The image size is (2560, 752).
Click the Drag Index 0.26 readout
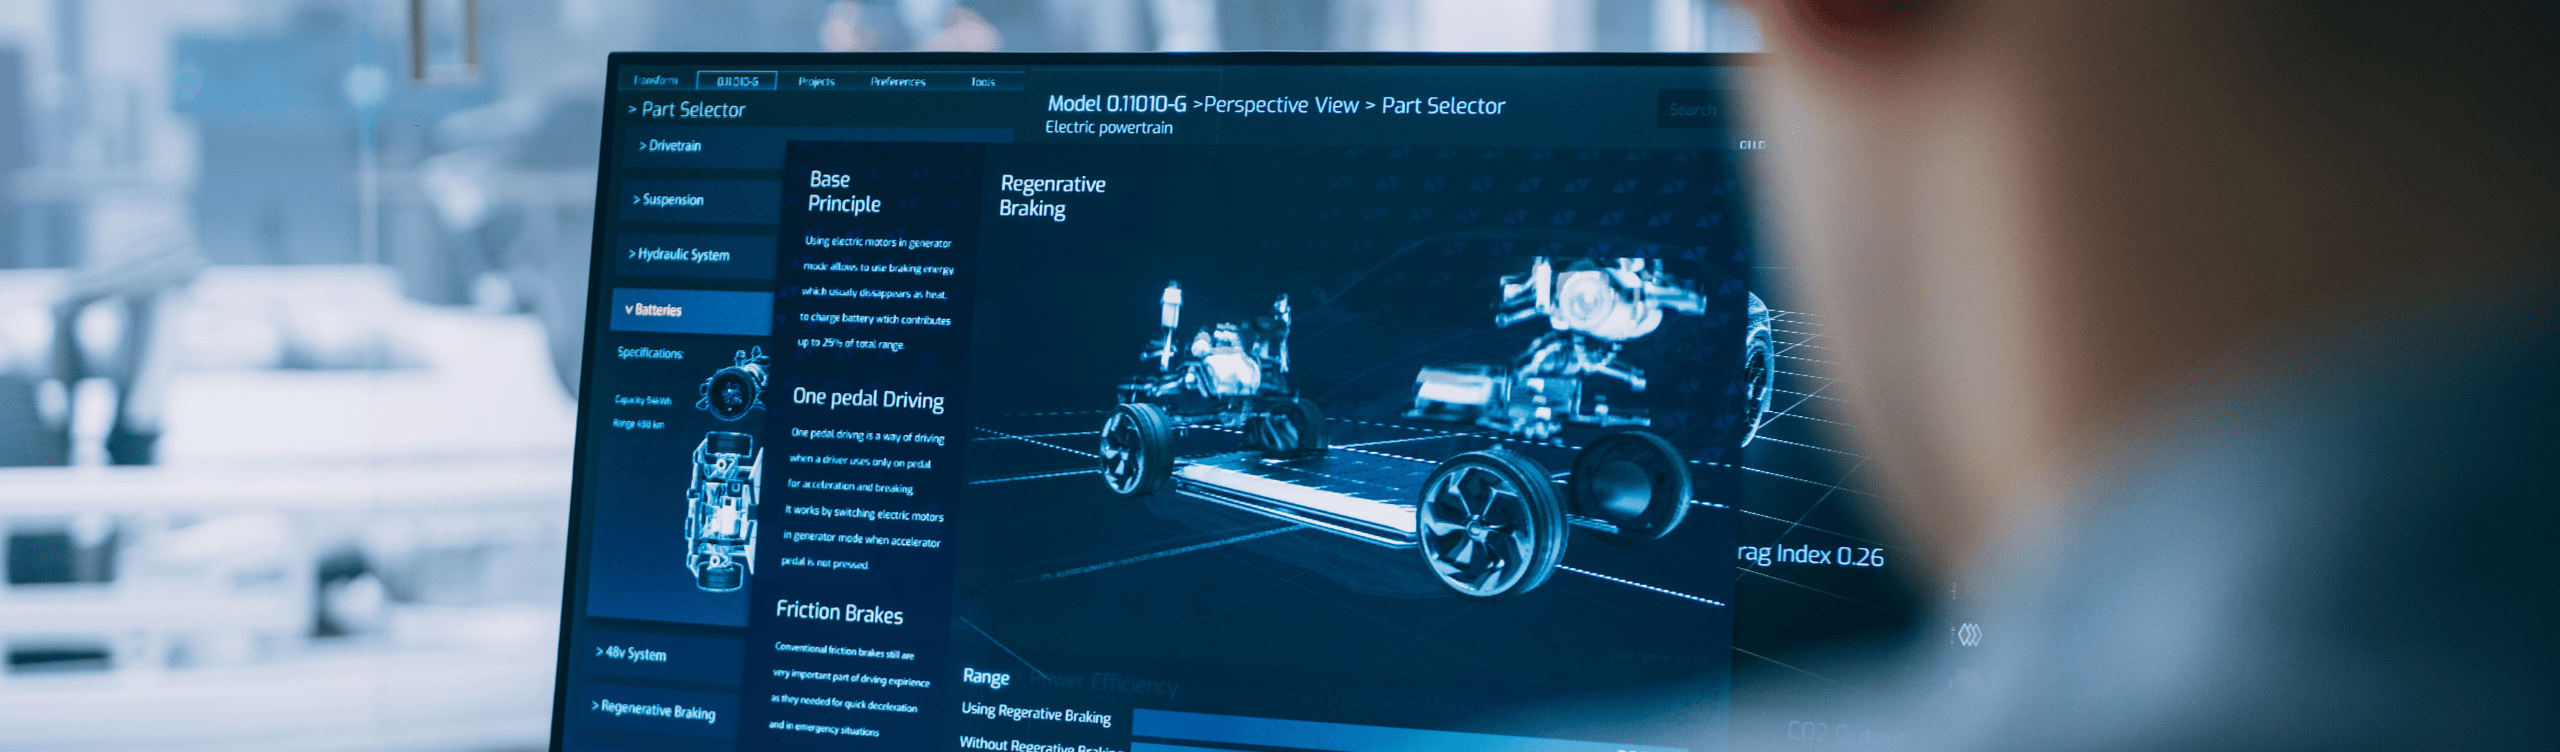pos(1810,555)
